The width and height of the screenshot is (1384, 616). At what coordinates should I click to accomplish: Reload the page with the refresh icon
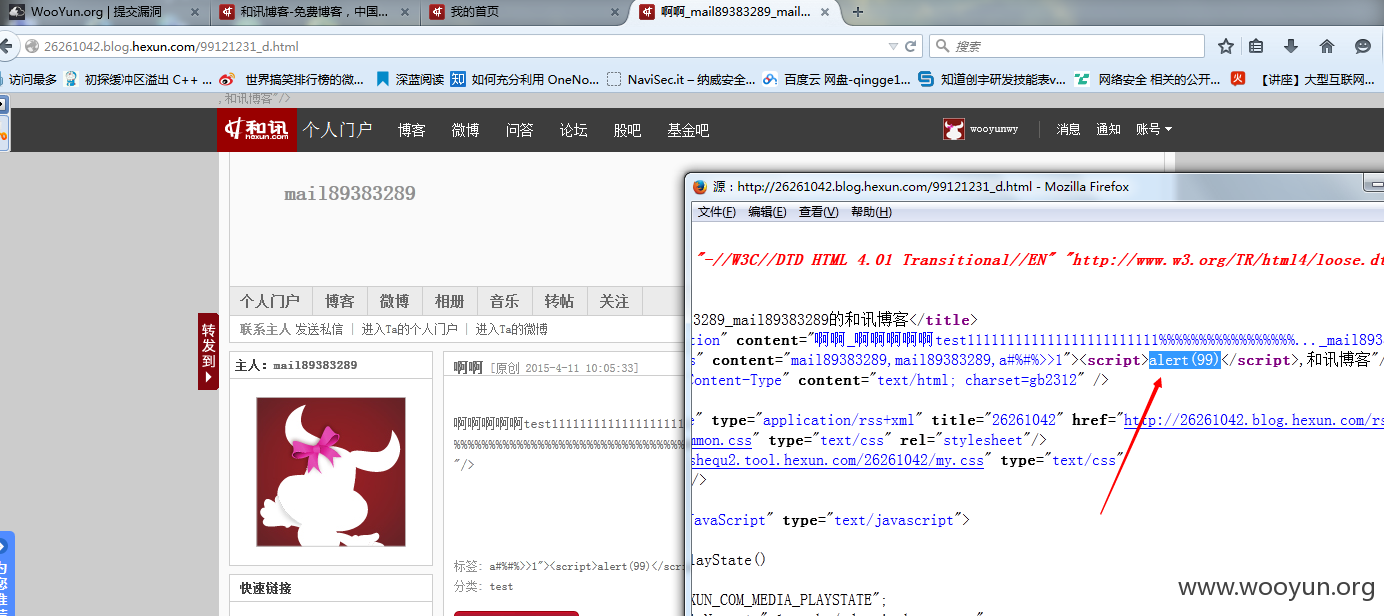click(x=911, y=46)
